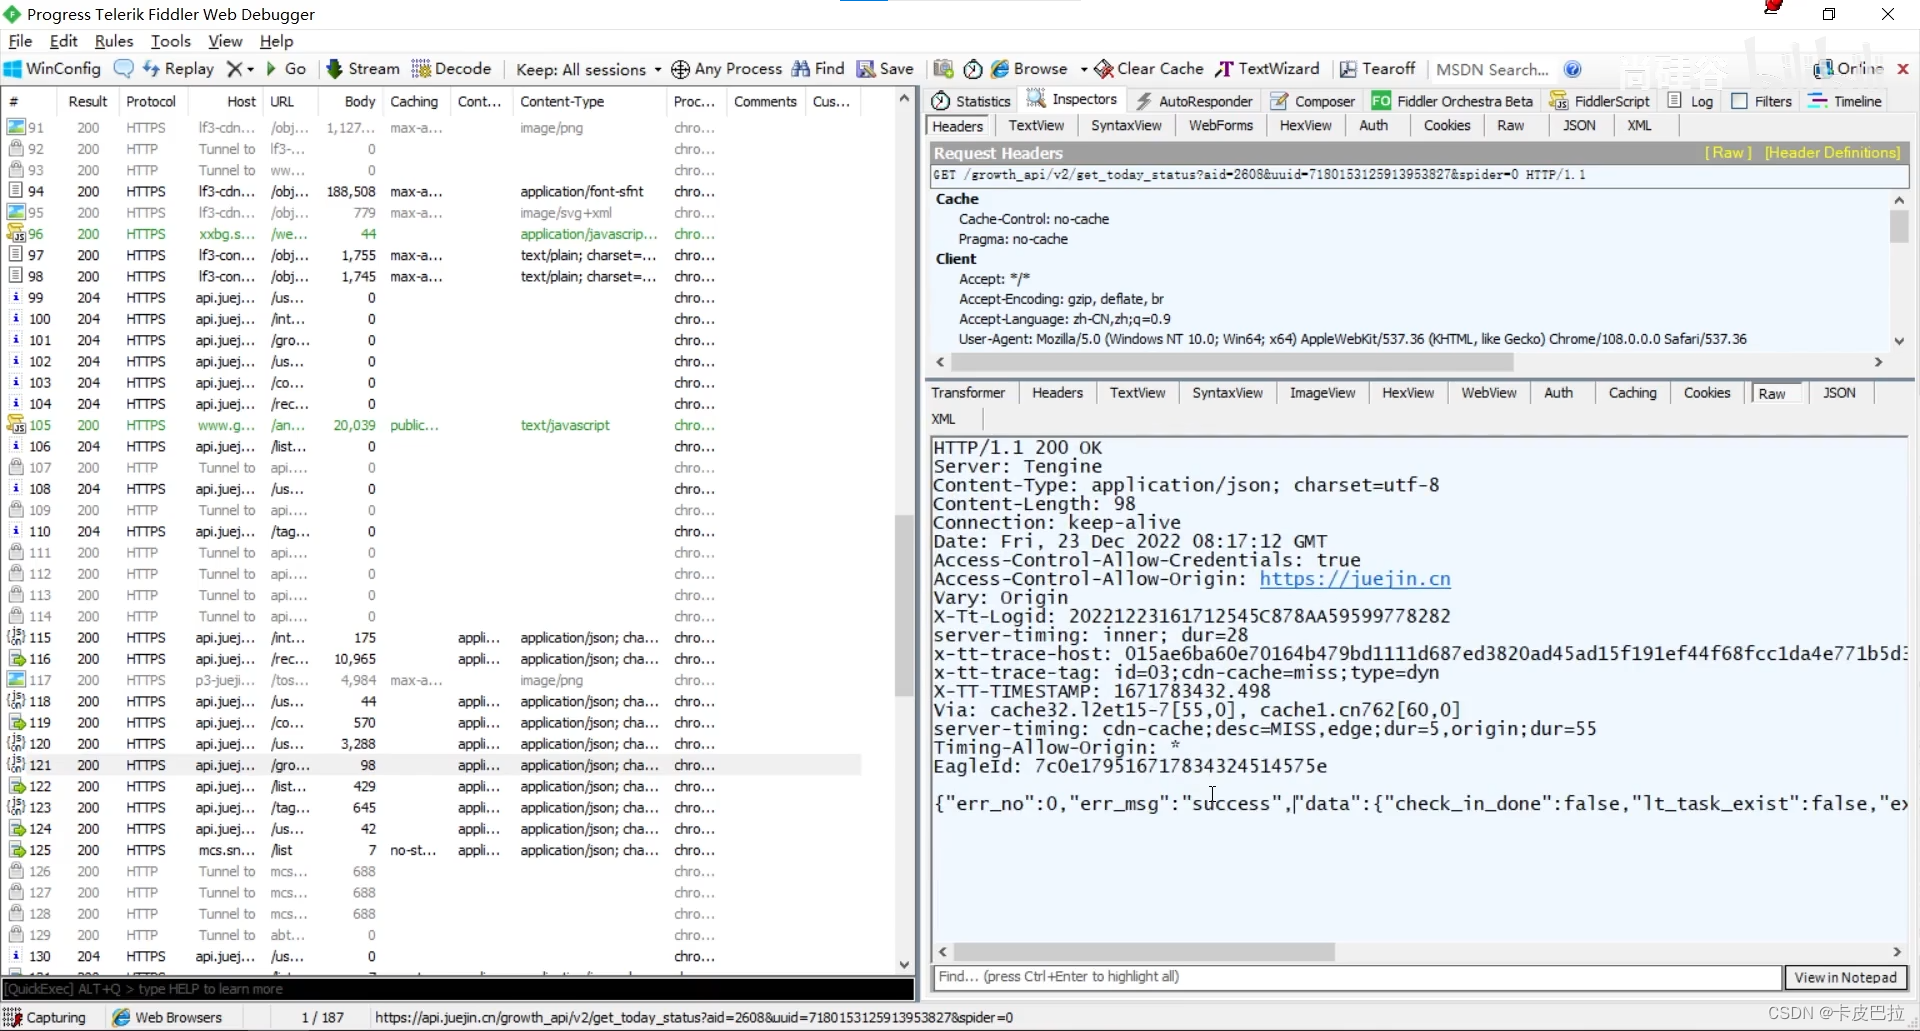Select response Transformer tab
The height and width of the screenshot is (1031, 1920).
968,393
